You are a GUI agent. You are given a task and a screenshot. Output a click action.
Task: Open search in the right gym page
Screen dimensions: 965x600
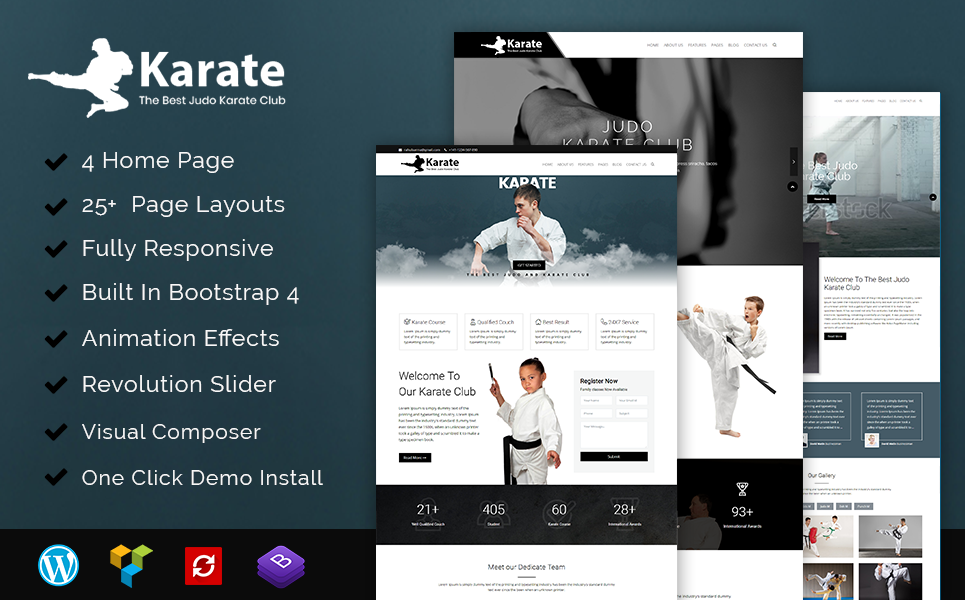(921, 101)
